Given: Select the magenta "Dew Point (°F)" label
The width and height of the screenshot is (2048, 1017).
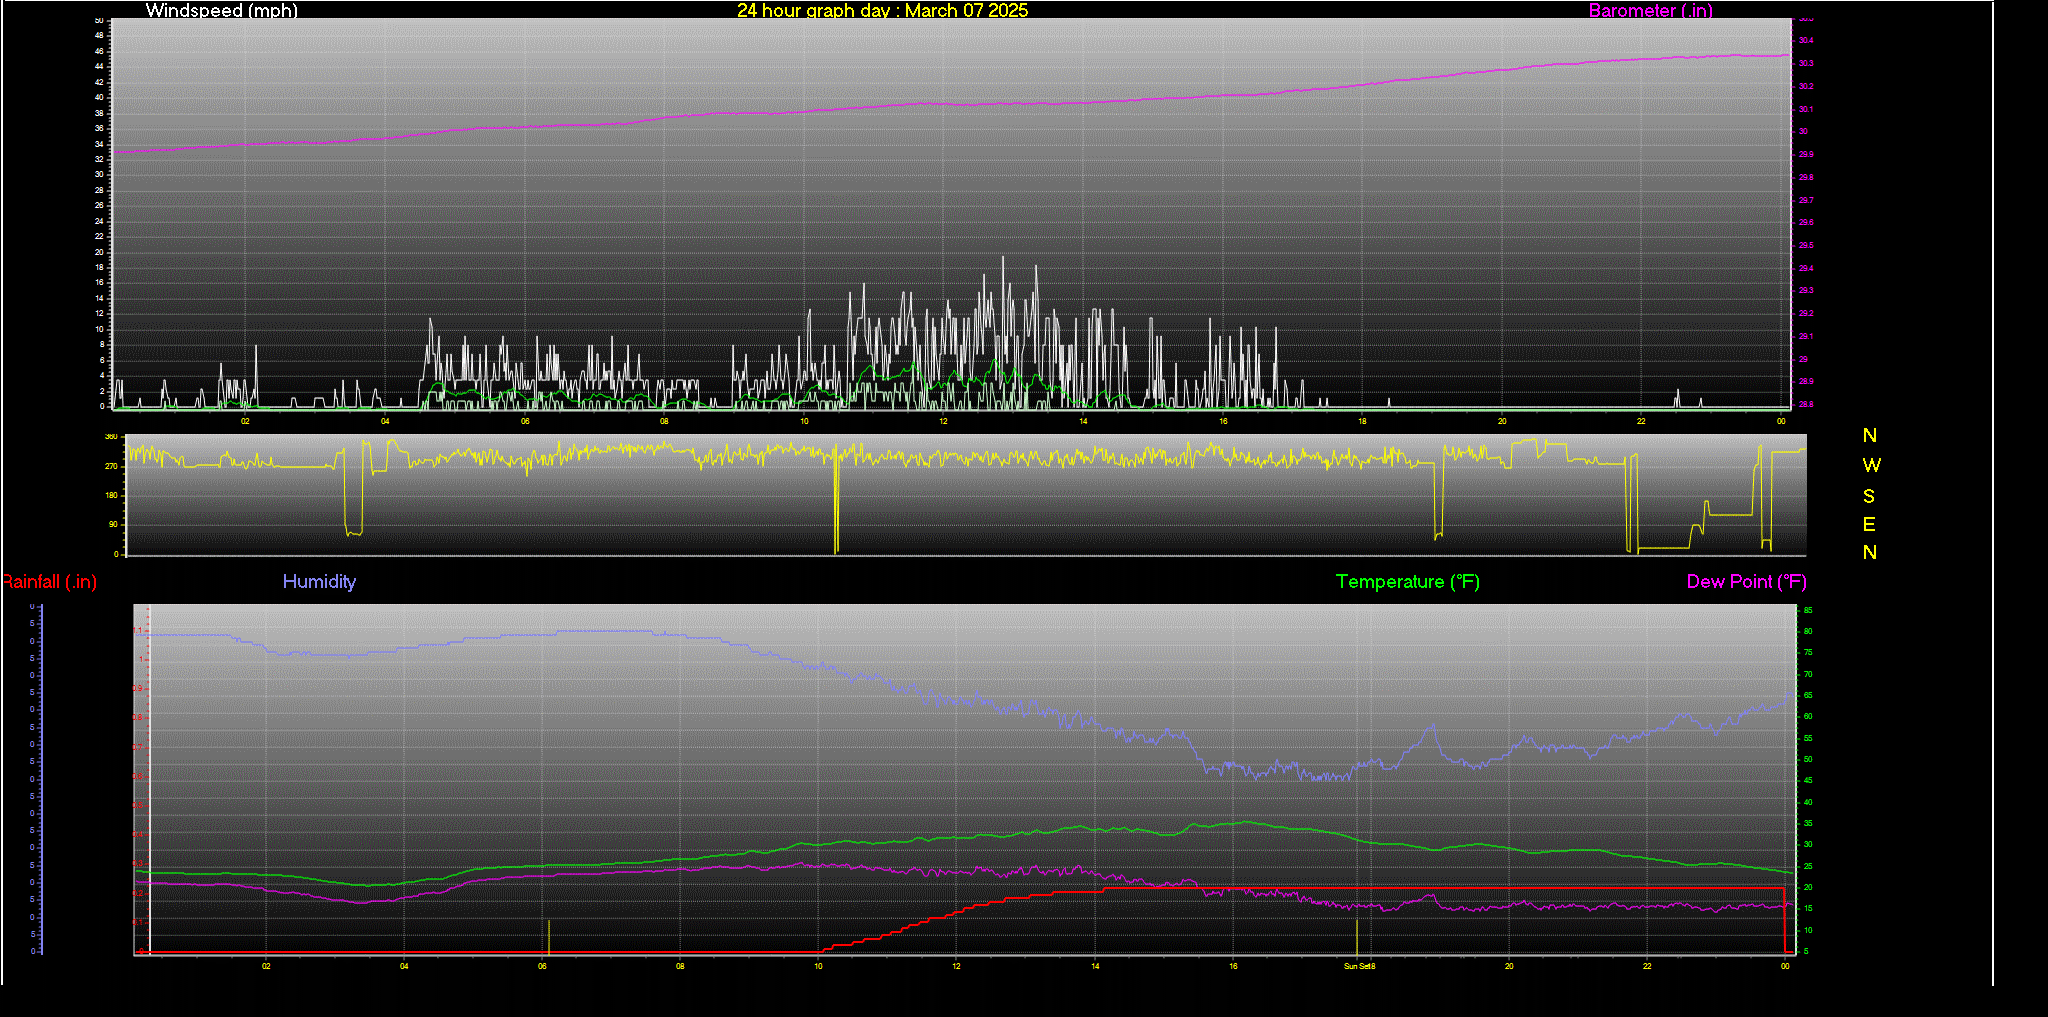Looking at the screenshot, I should [x=1746, y=581].
